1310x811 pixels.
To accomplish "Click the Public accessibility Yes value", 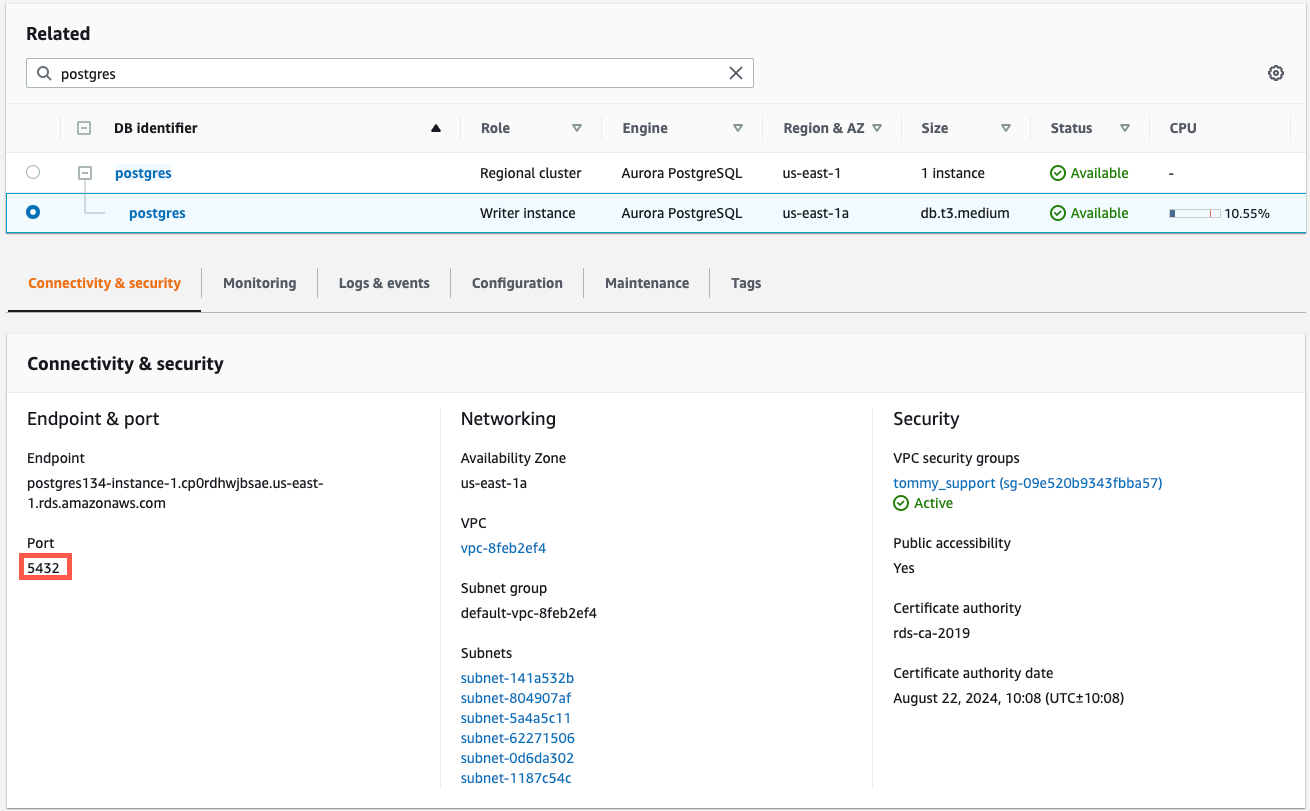I will [x=904, y=568].
